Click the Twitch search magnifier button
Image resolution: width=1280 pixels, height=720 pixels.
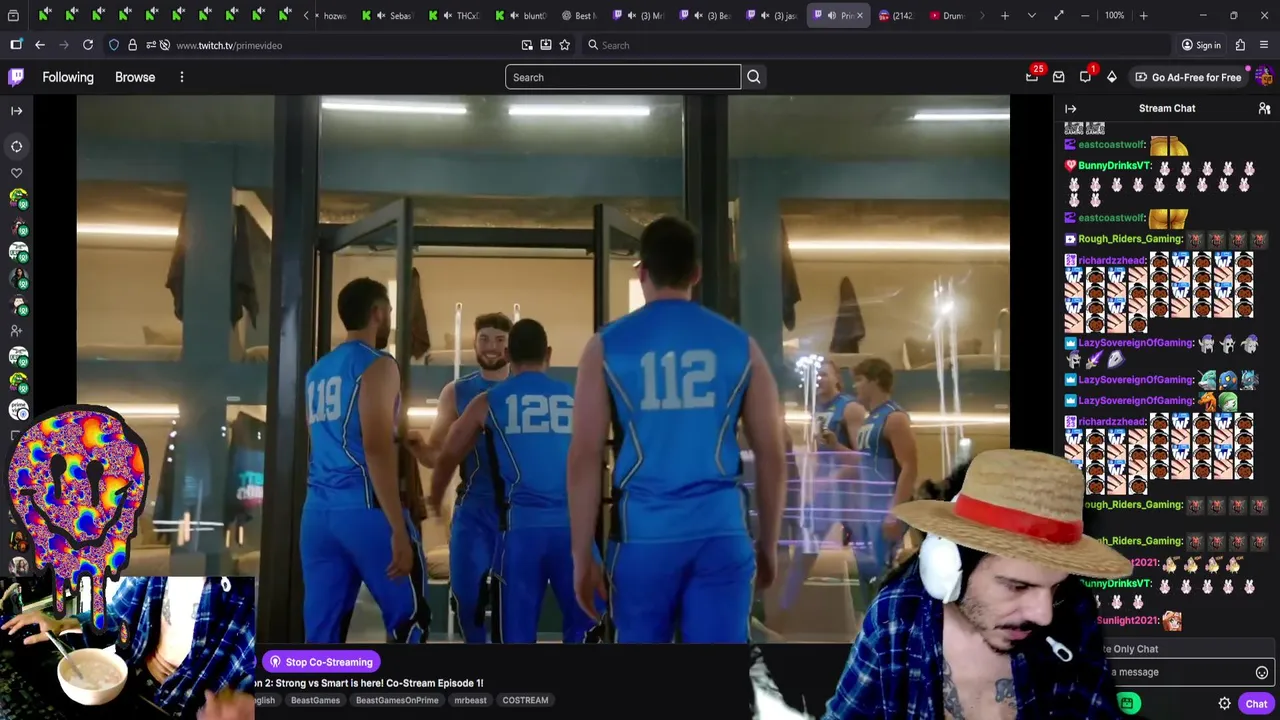pyautogui.click(x=754, y=77)
